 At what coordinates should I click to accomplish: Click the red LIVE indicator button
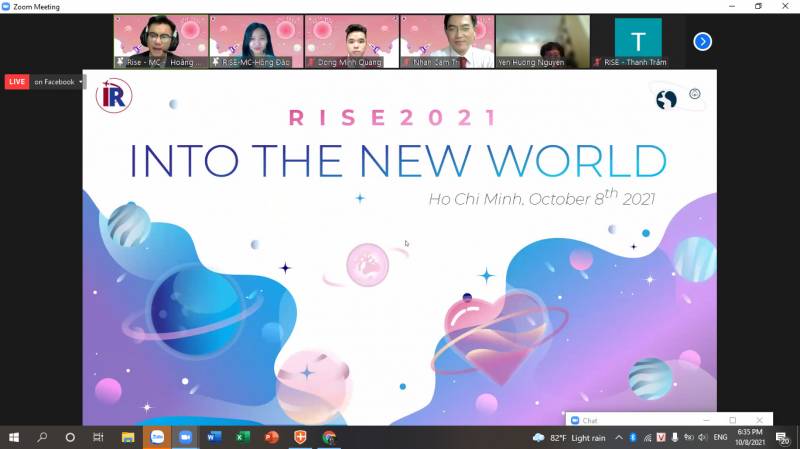pyautogui.click(x=17, y=82)
